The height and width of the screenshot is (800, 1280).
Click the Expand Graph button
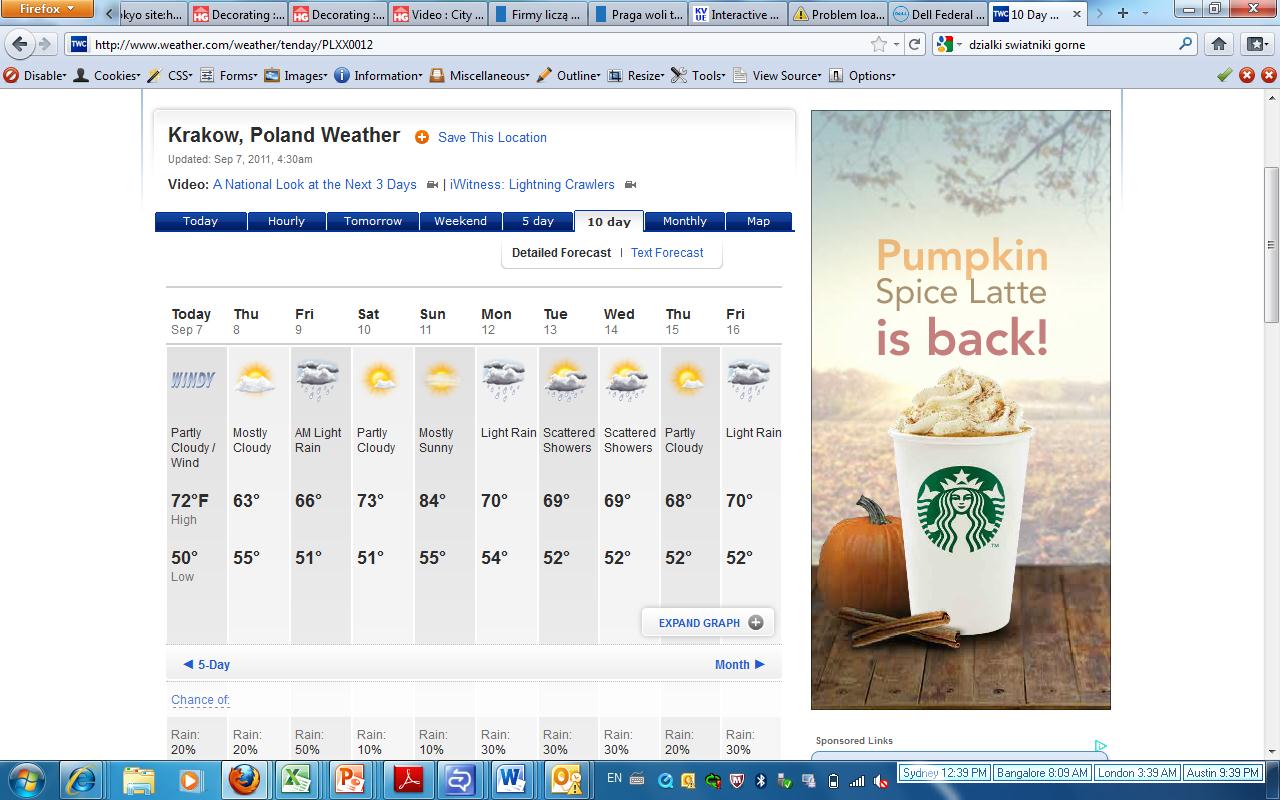pyautogui.click(x=707, y=622)
